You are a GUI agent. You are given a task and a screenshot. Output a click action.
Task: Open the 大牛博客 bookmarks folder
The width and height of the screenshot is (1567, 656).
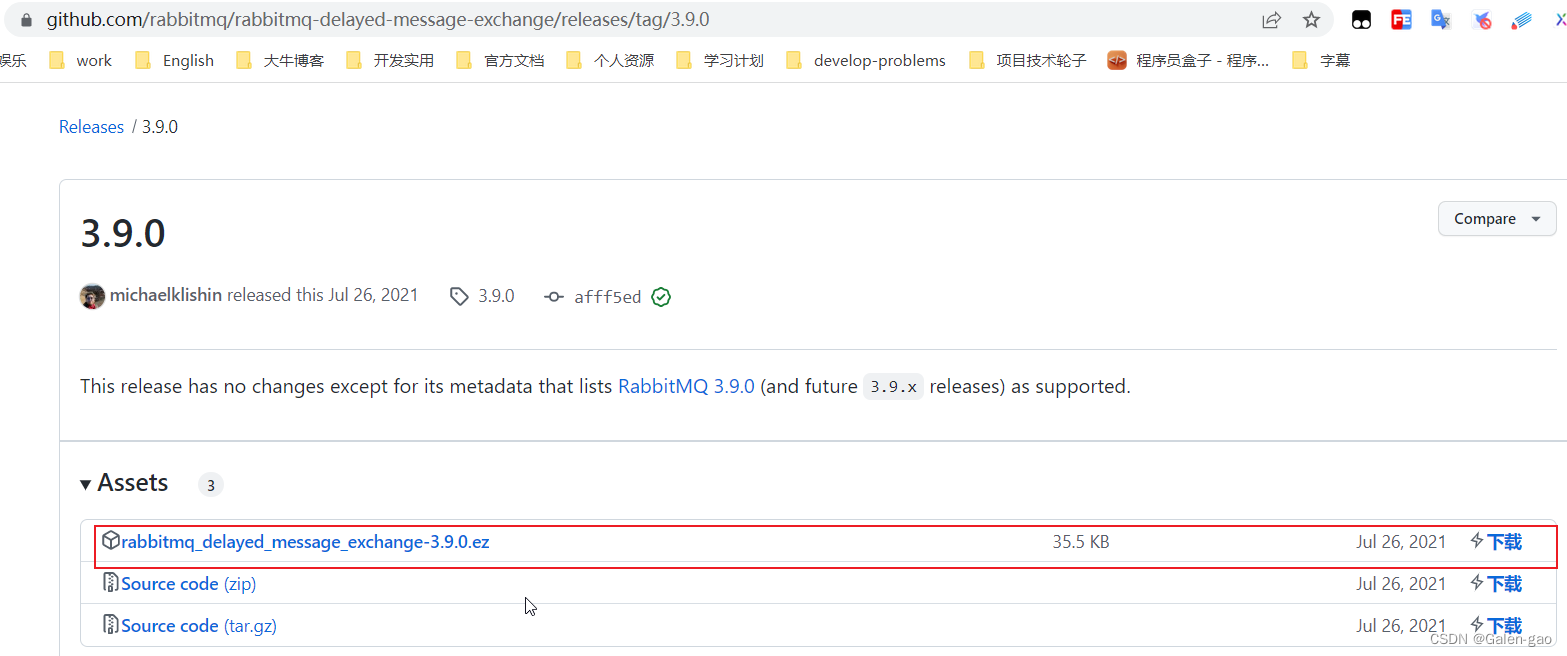280,61
